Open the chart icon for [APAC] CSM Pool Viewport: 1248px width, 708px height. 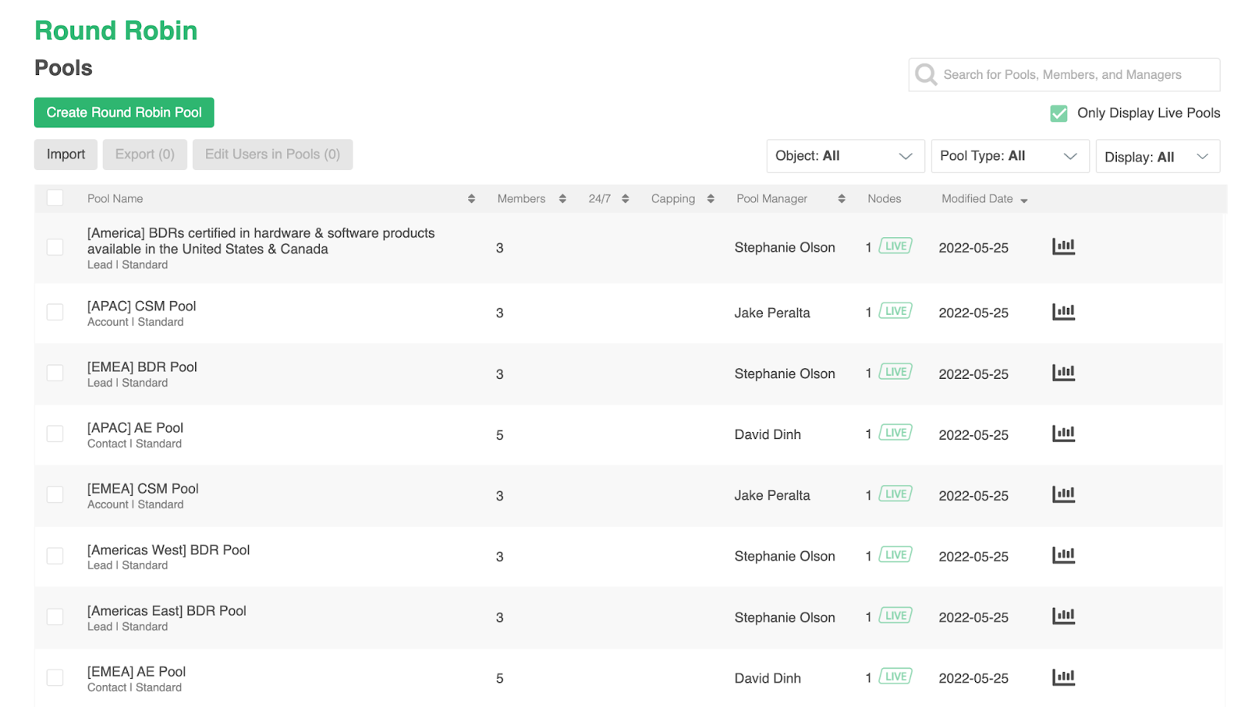tap(1063, 312)
